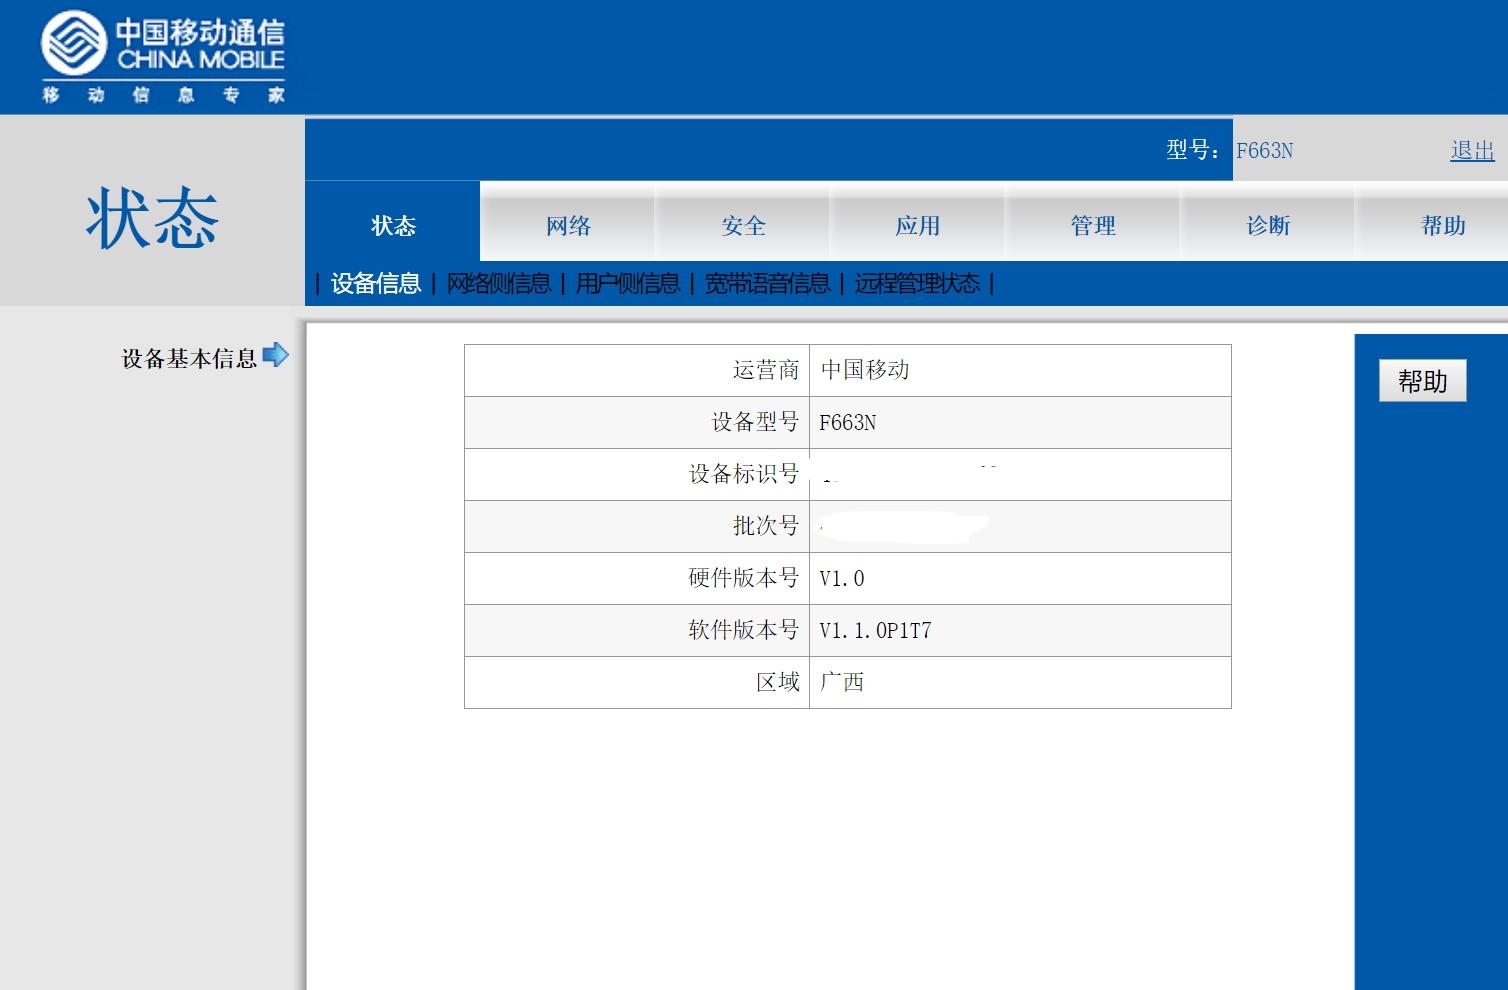This screenshot has width=1508, height=990.
Task: Click the F663N model number text
Action: click(1266, 150)
